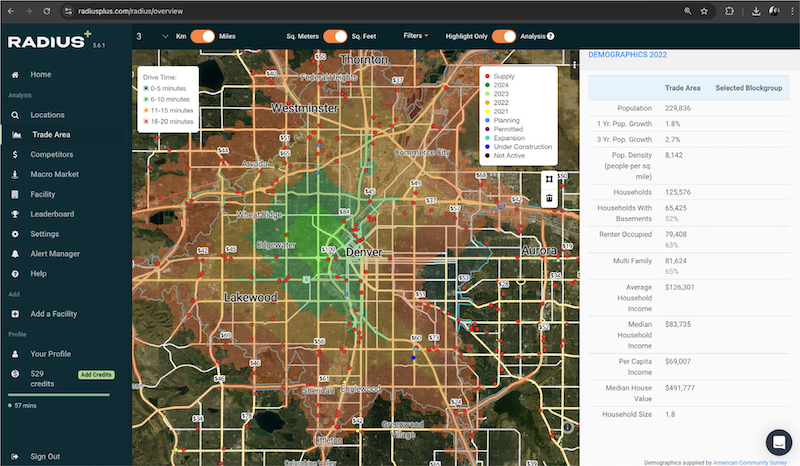Toggle the Highlight Only / Analysis switch
The height and width of the screenshot is (466, 800).
click(x=504, y=36)
